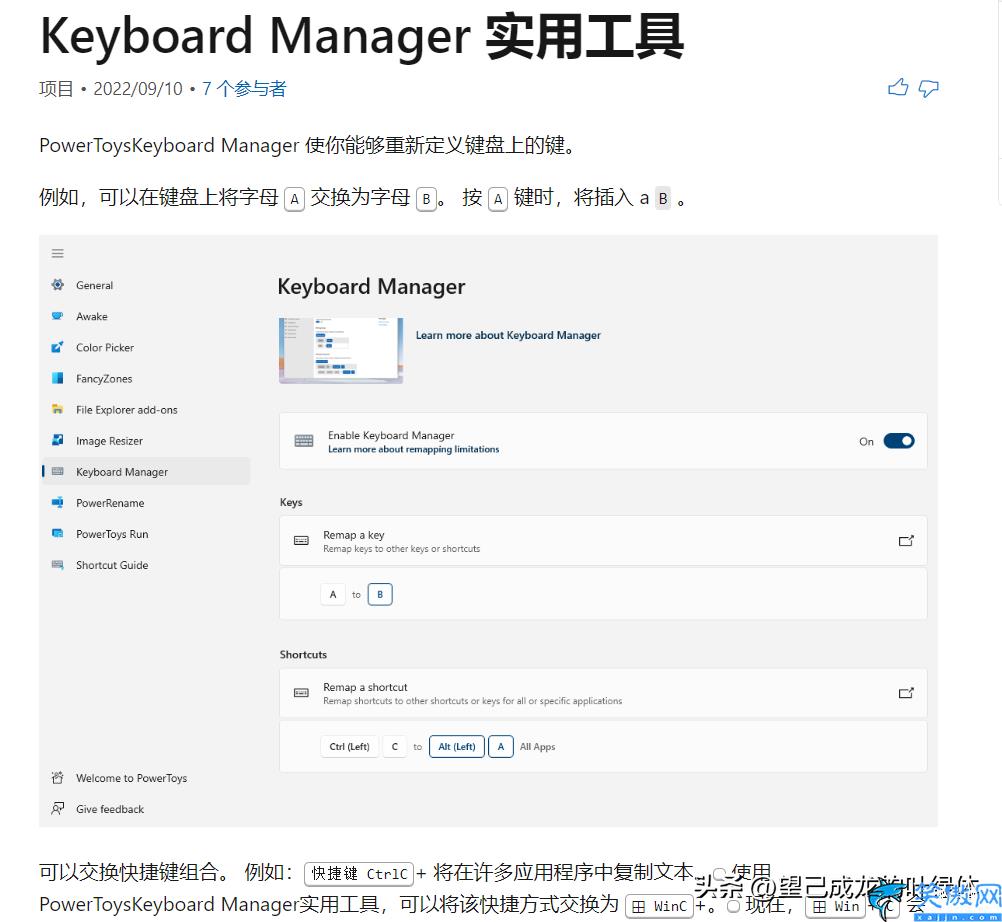Open File Explorer add-ons page

point(146,410)
